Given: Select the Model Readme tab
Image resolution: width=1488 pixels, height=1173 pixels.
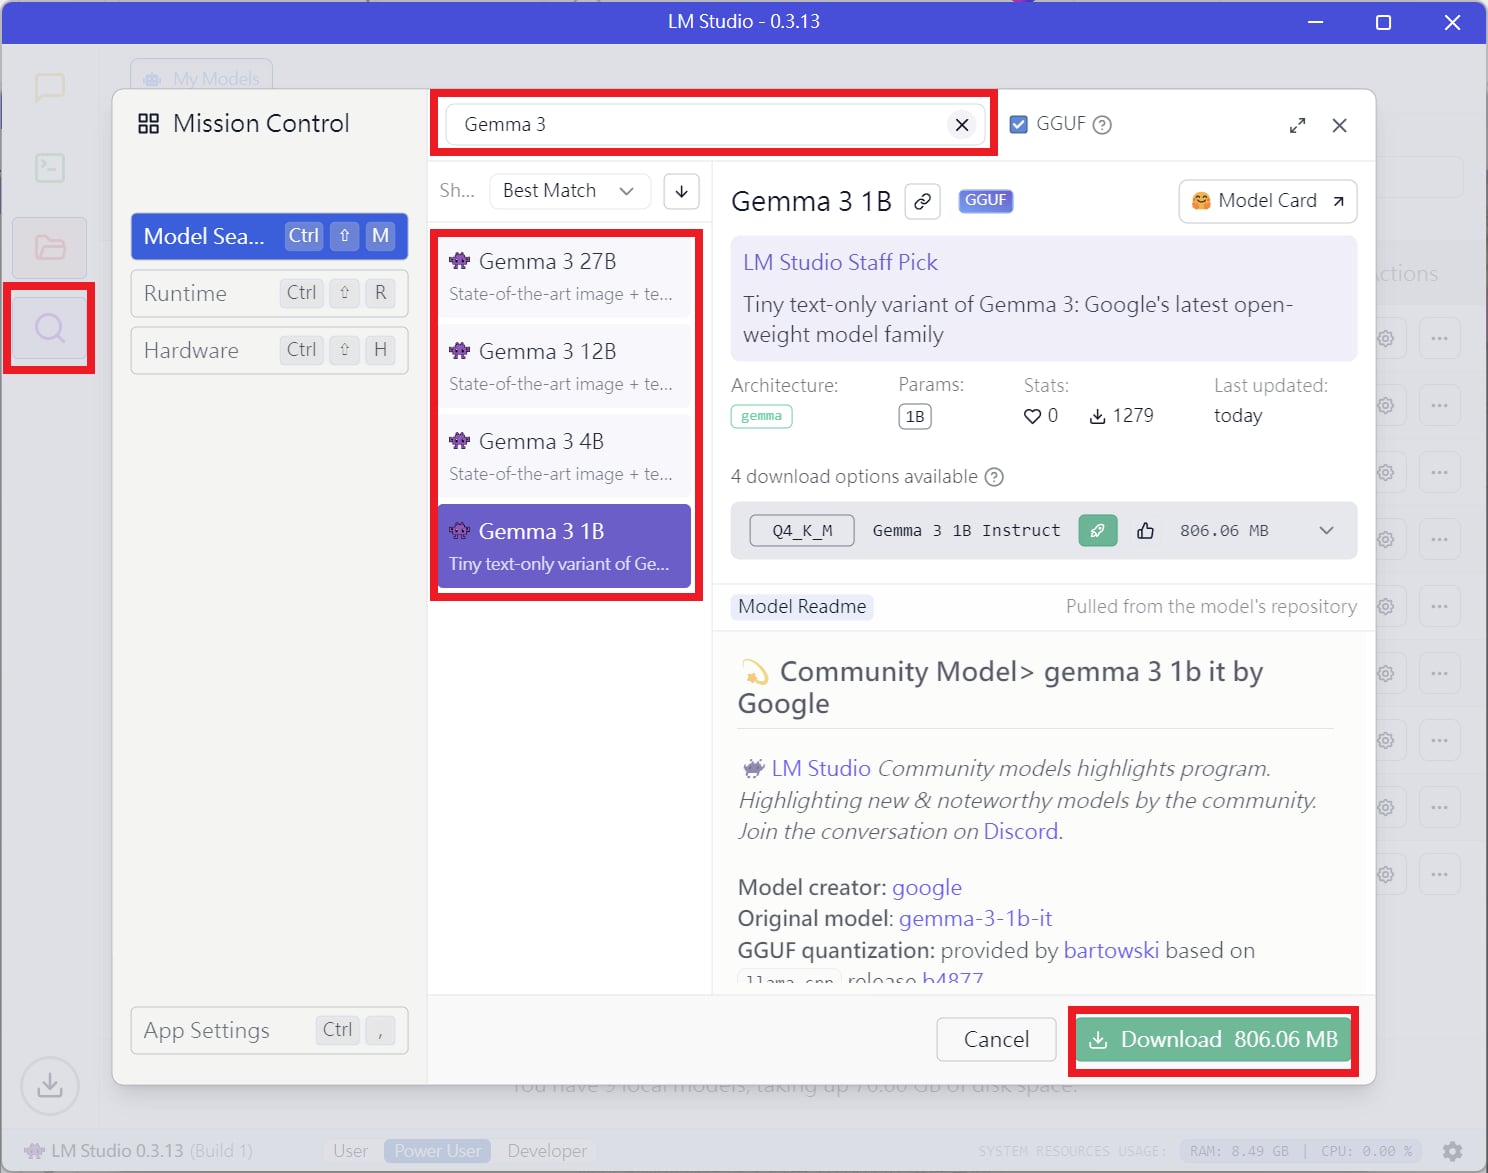Looking at the screenshot, I should tap(802, 607).
